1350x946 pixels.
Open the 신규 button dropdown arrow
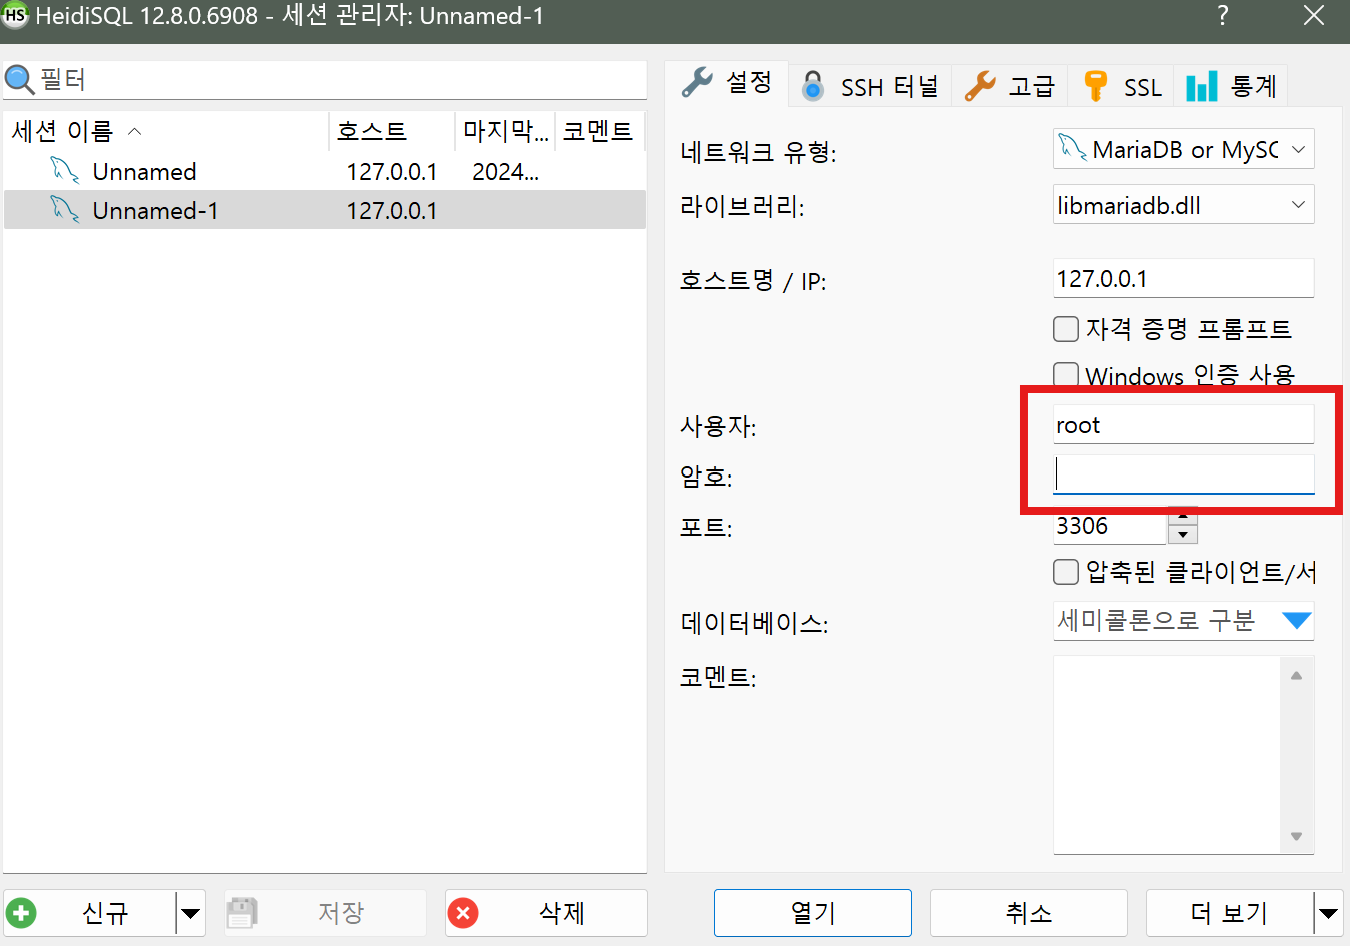pyautogui.click(x=190, y=913)
